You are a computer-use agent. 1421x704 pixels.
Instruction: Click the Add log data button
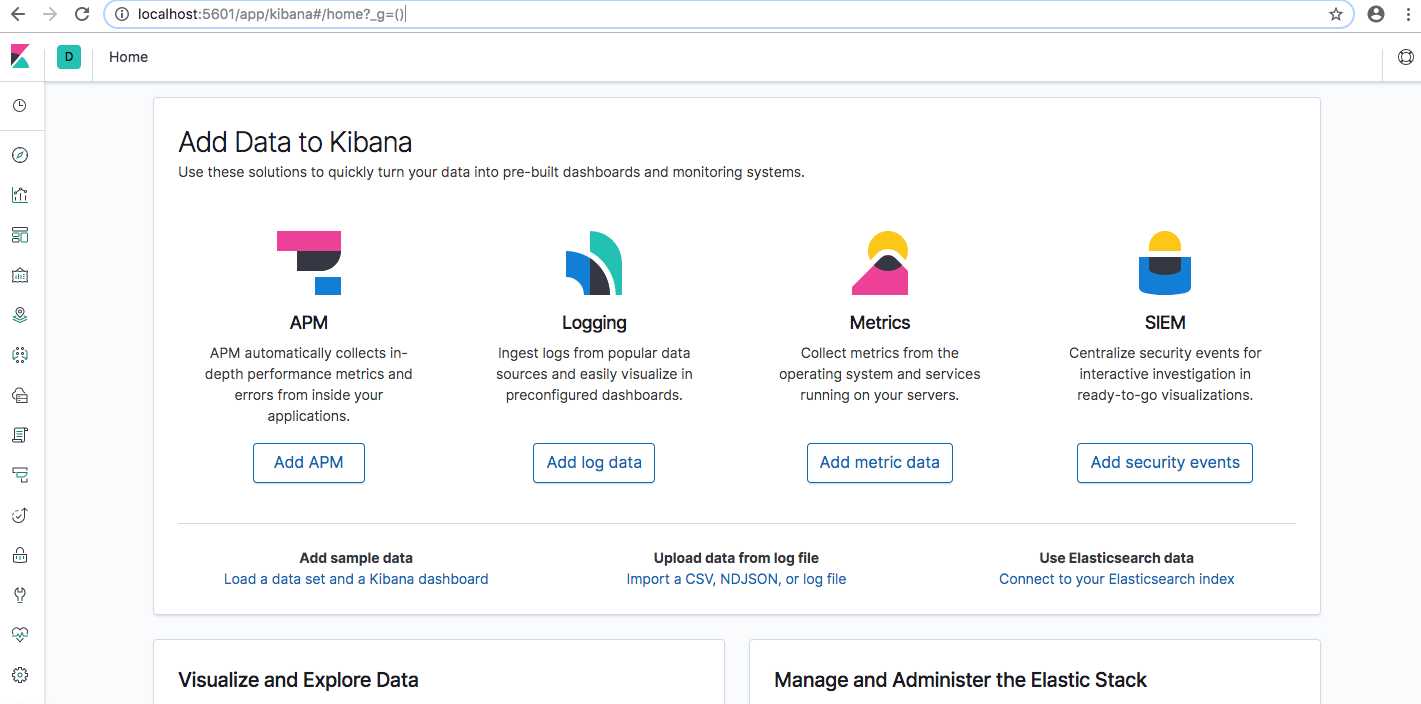pyautogui.click(x=594, y=463)
